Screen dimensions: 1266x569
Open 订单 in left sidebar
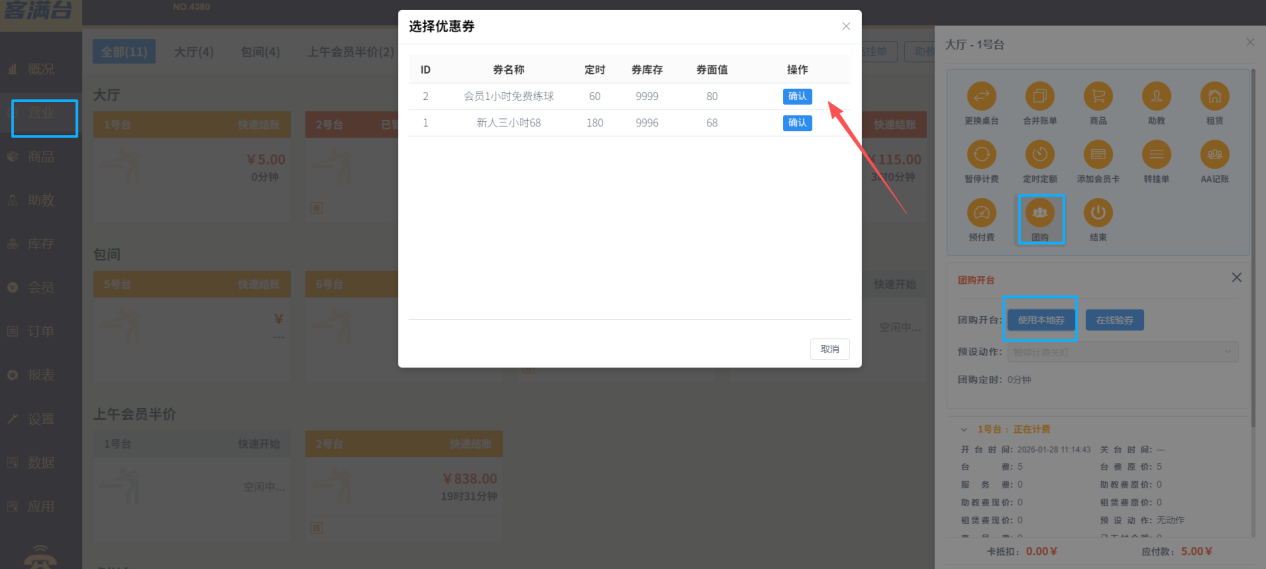[x=41, y=331]
